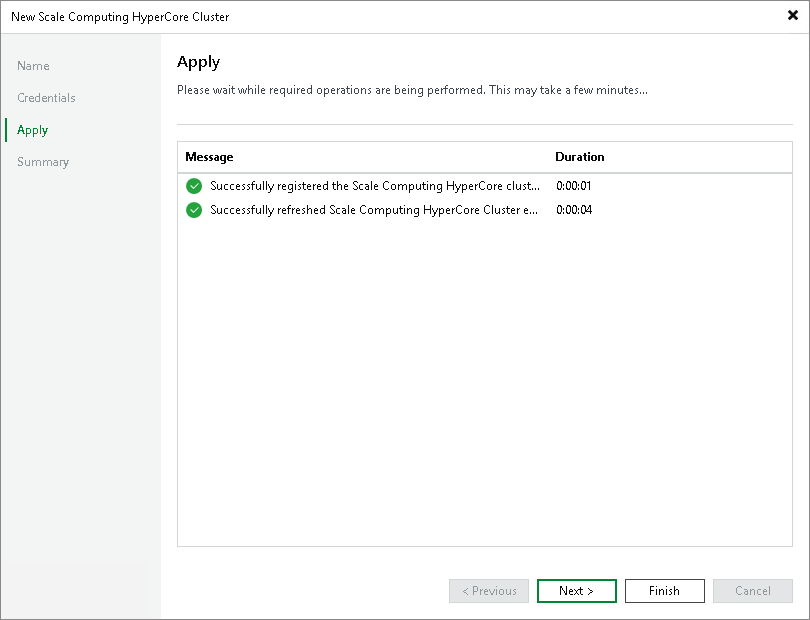Select the 'Successfully refreshed' log row
This screenshot has width=810, height=620.
pos(374,210)
